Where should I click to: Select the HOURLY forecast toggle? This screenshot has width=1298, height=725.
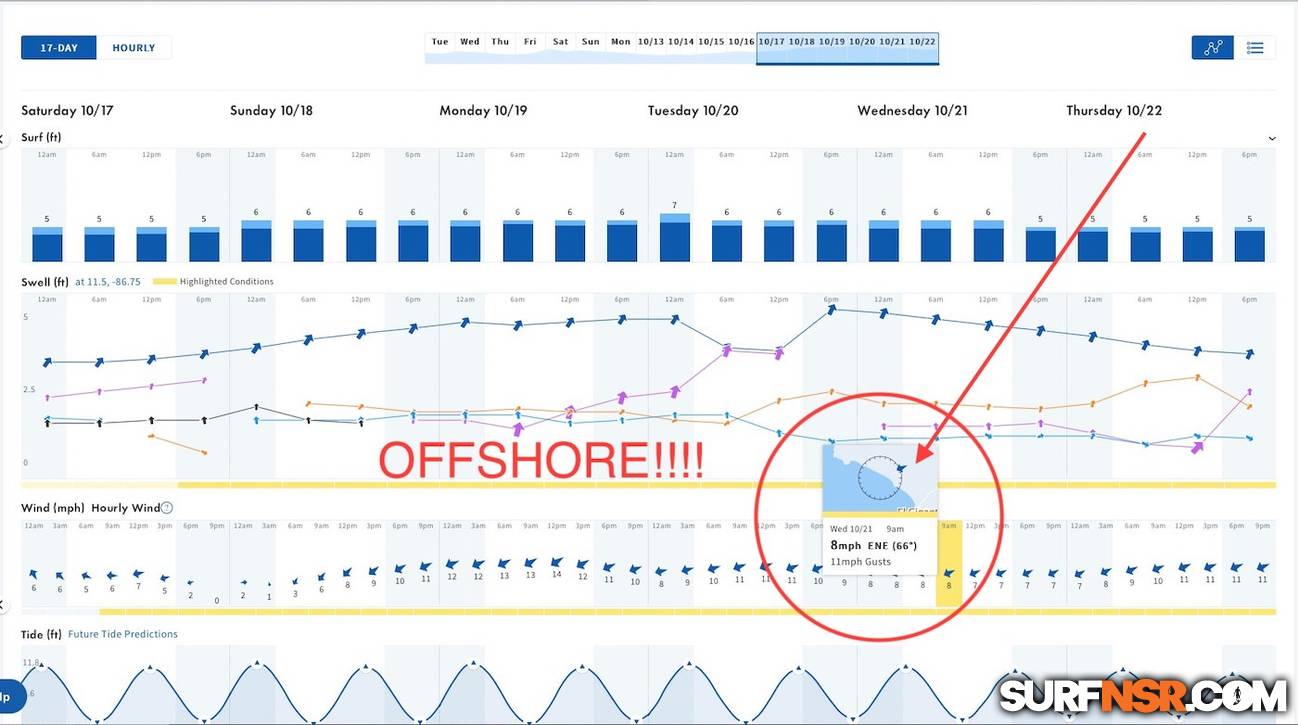click(134, 48)
